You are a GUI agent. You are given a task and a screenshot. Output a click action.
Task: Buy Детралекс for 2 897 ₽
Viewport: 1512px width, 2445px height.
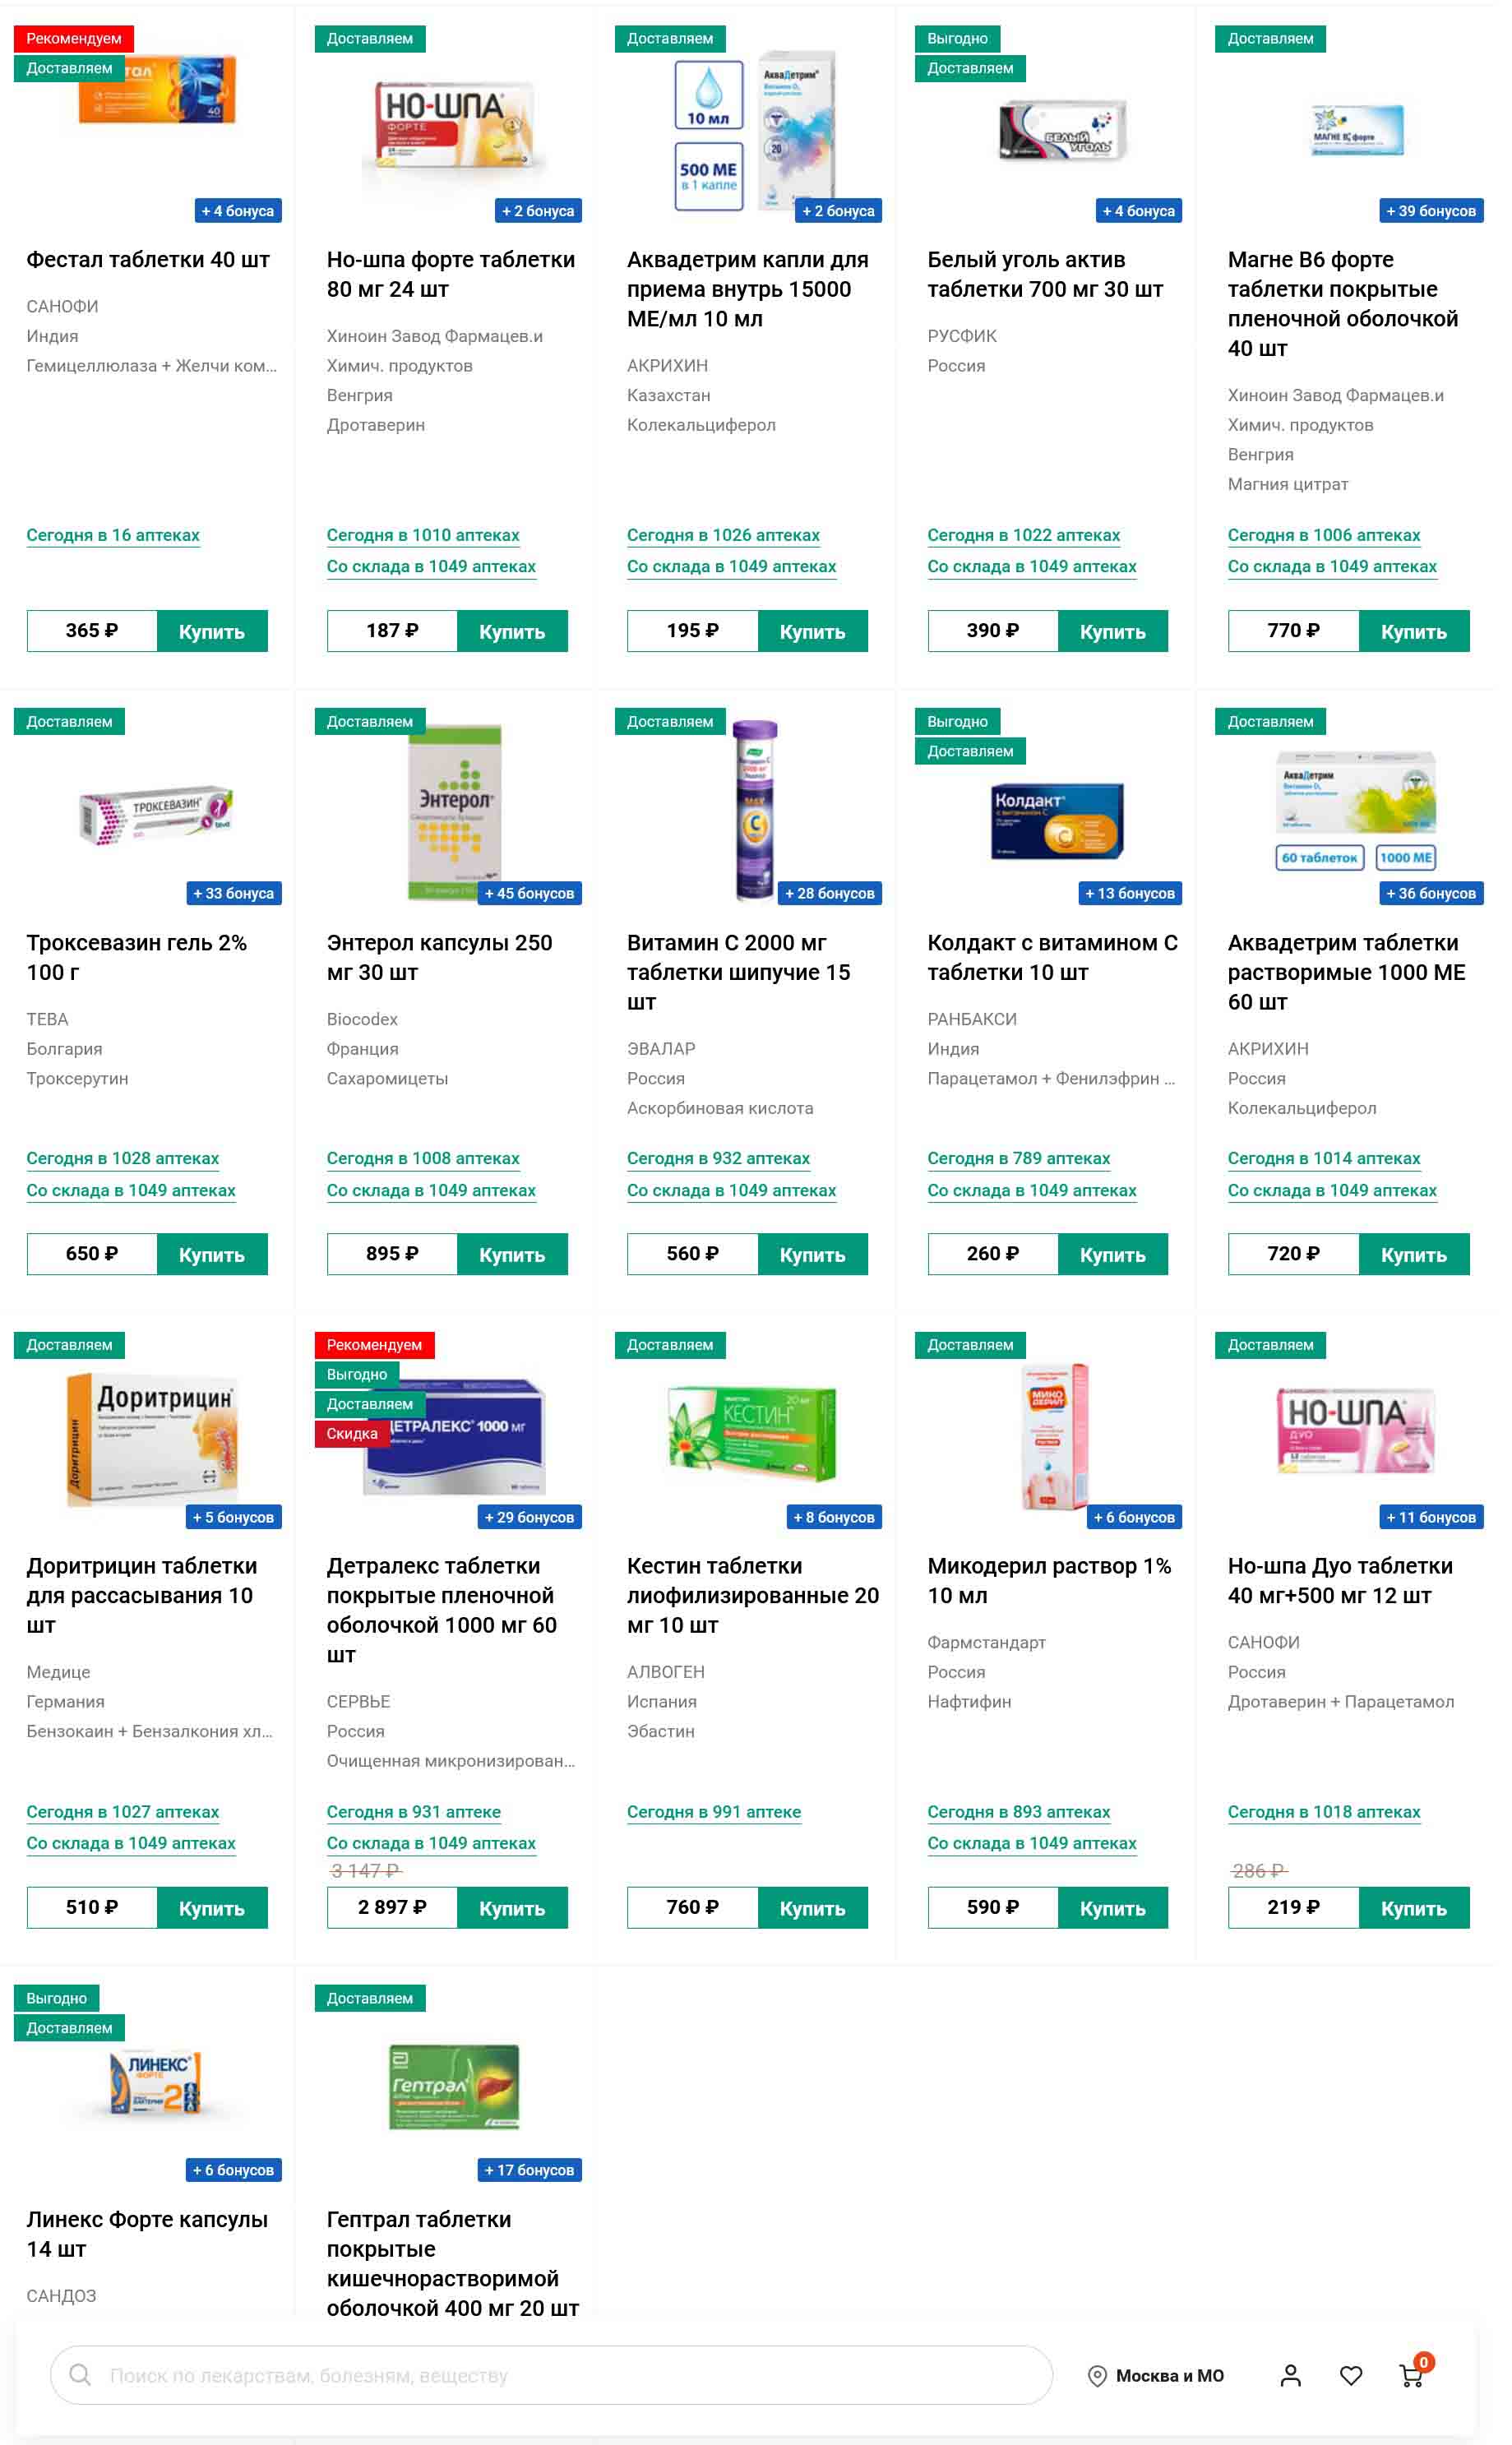512,1908
